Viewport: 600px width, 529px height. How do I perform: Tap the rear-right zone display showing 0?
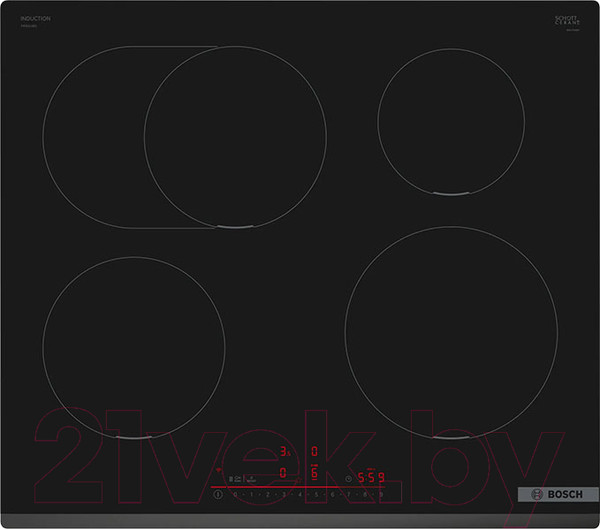313,451
